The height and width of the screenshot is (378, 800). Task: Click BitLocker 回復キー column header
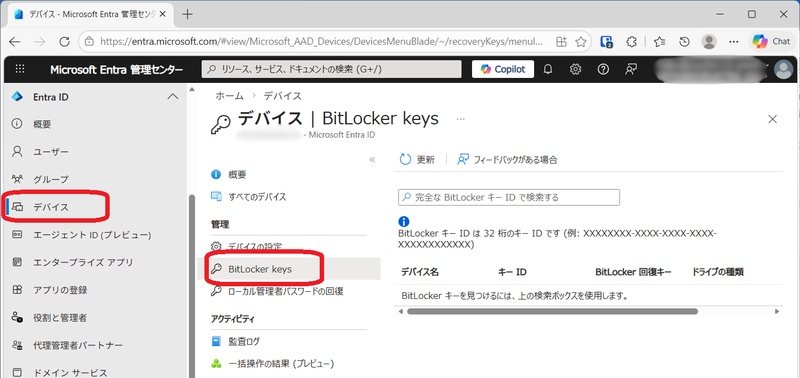(633, 272)
